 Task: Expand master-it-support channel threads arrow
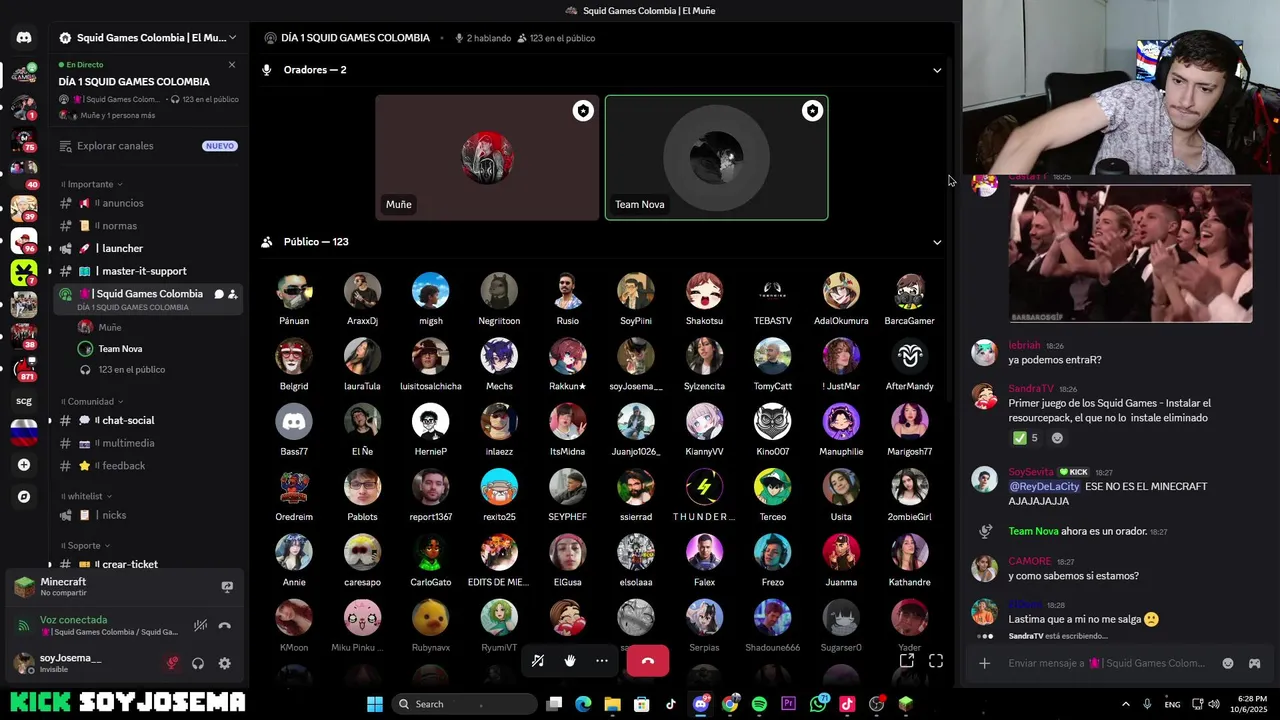50,271
